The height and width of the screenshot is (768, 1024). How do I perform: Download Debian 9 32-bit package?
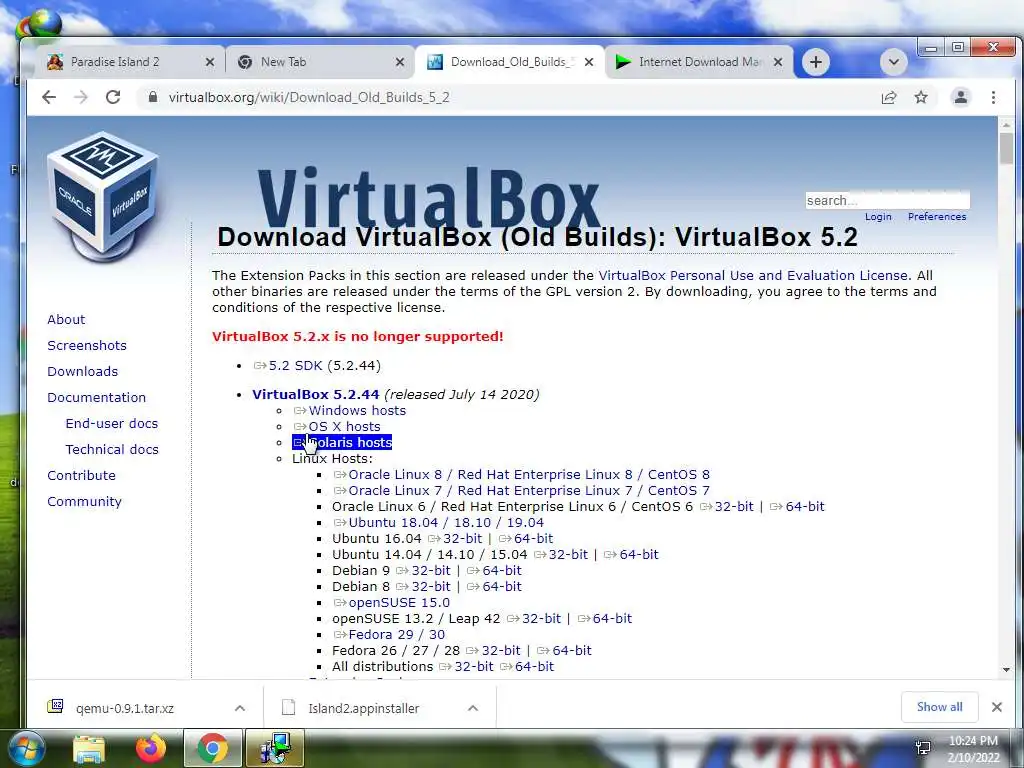click(x=423, y=571)
